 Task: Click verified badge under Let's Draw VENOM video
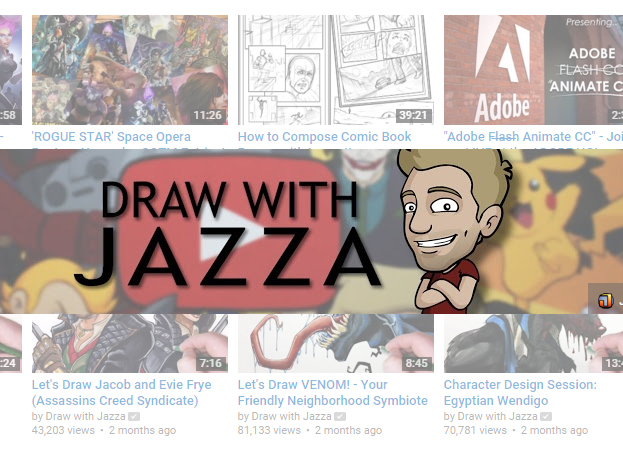[x=340, y=416]
